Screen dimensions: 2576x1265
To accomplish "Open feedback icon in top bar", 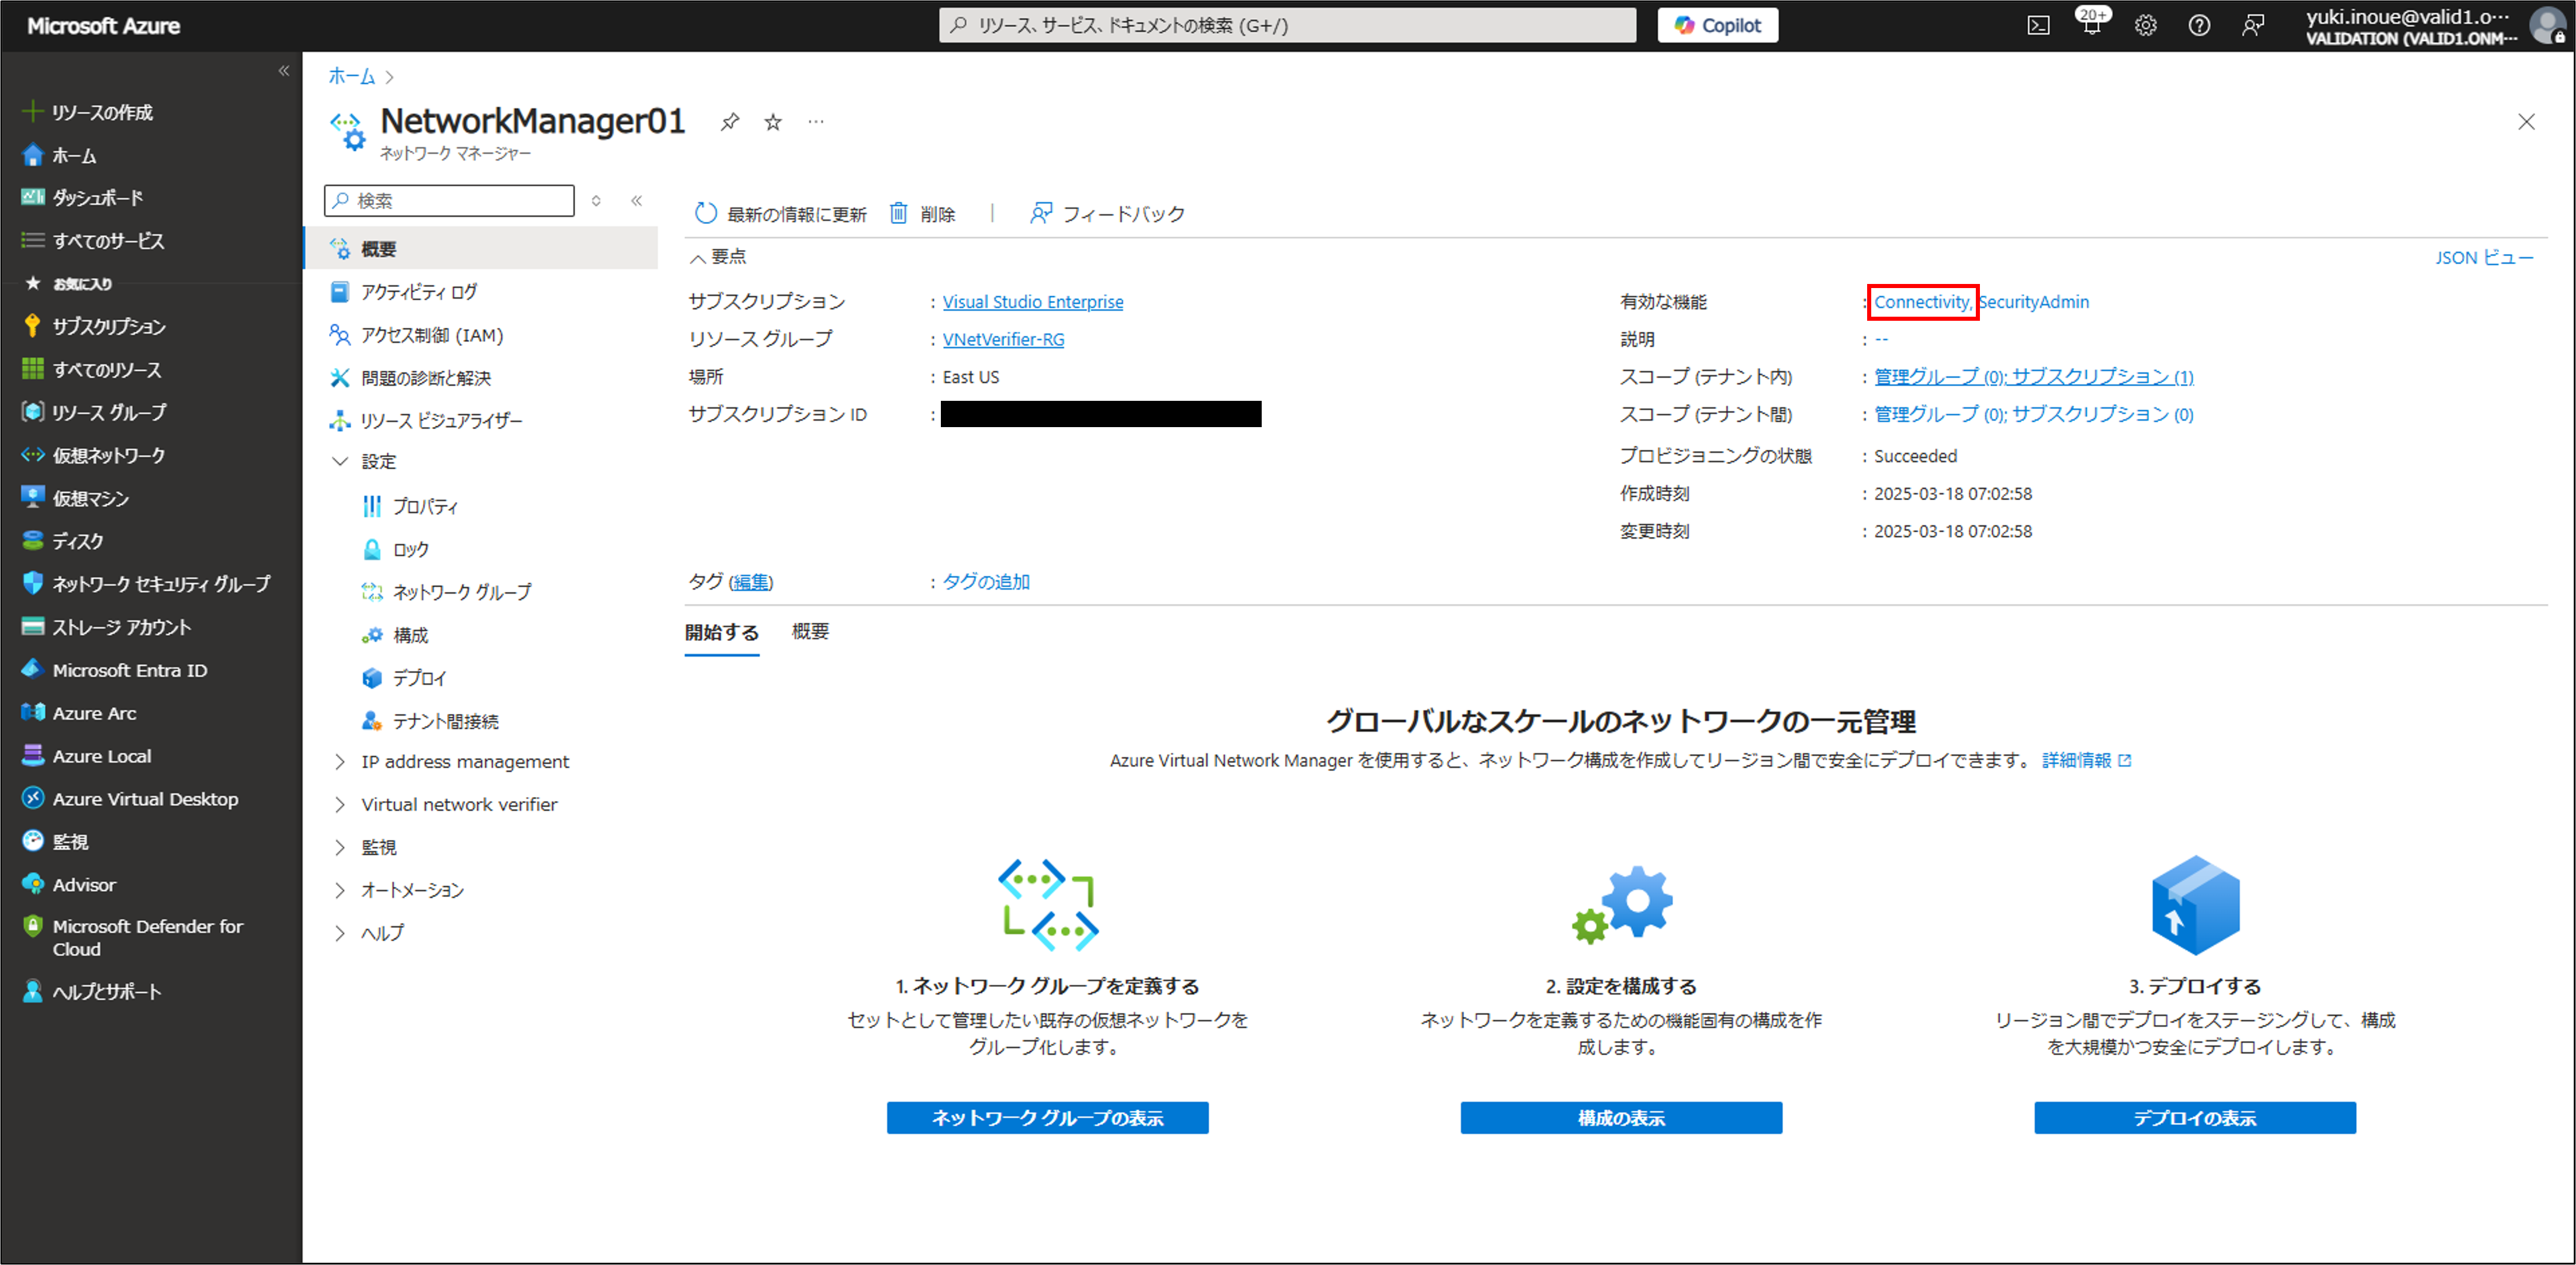I will point(2253,26).
